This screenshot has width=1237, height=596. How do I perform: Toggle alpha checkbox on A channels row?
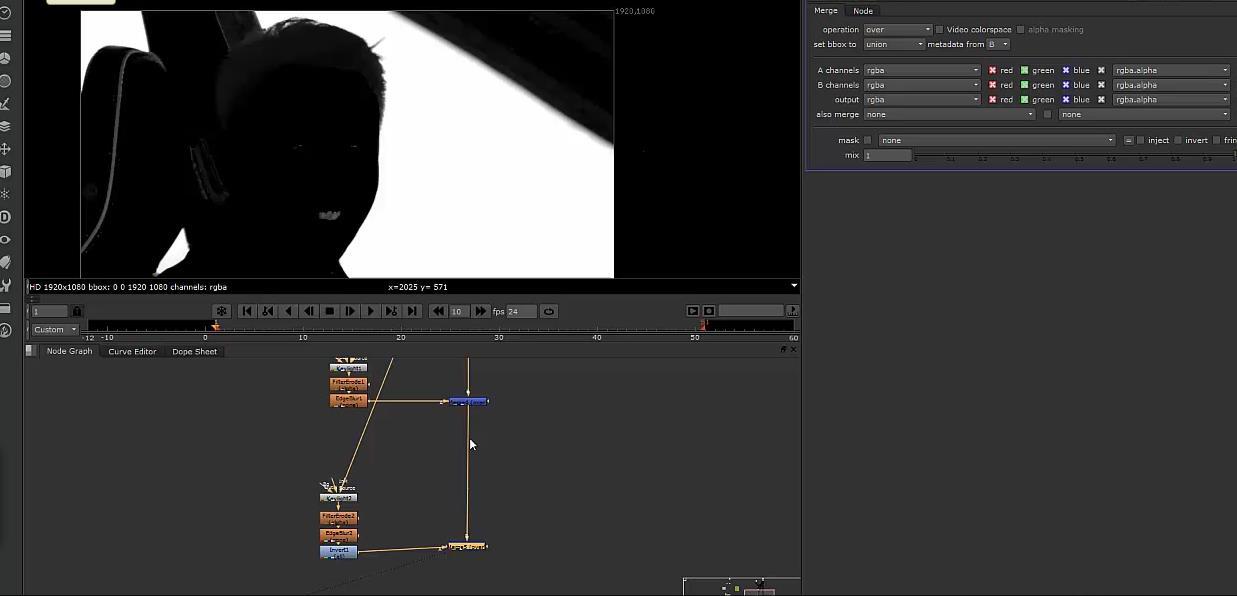point(1101,70)
